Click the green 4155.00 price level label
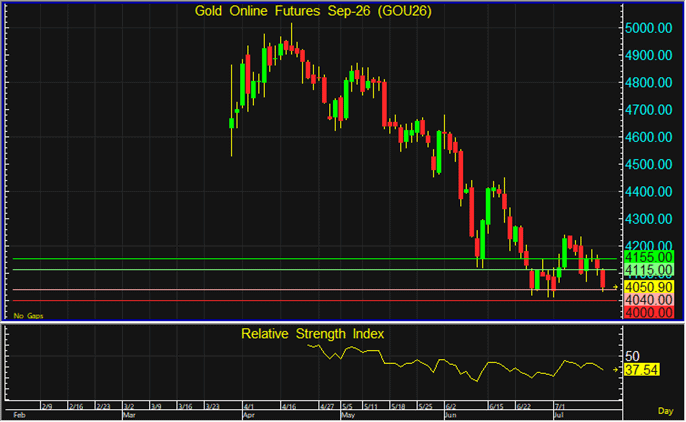The image size is (686, 422). (648, 257)
